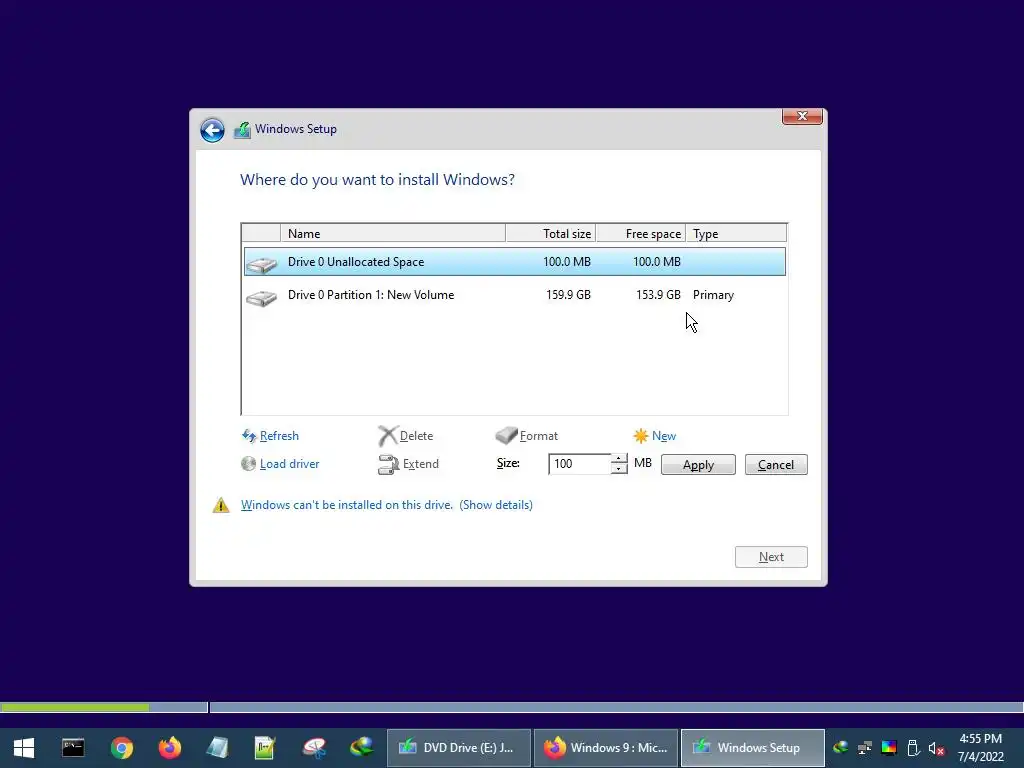1024x768 pixels.
Task: Select Drive 0 Unallocated Space row
Action: pos(515,262)
